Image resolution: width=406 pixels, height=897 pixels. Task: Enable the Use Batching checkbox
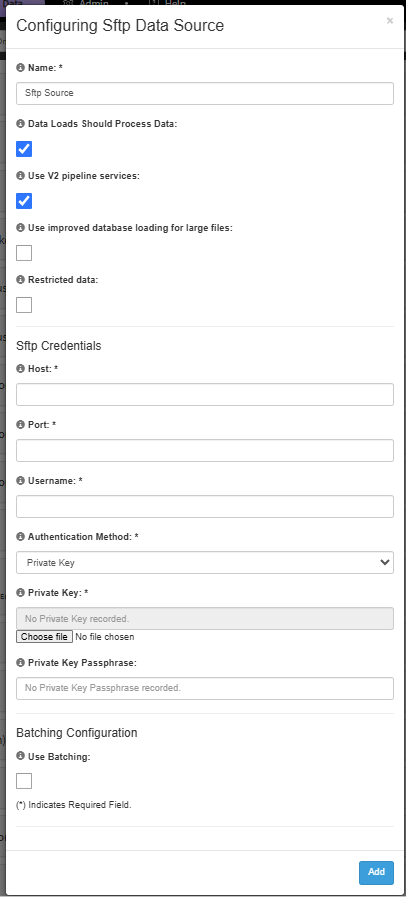coord(24,781)
